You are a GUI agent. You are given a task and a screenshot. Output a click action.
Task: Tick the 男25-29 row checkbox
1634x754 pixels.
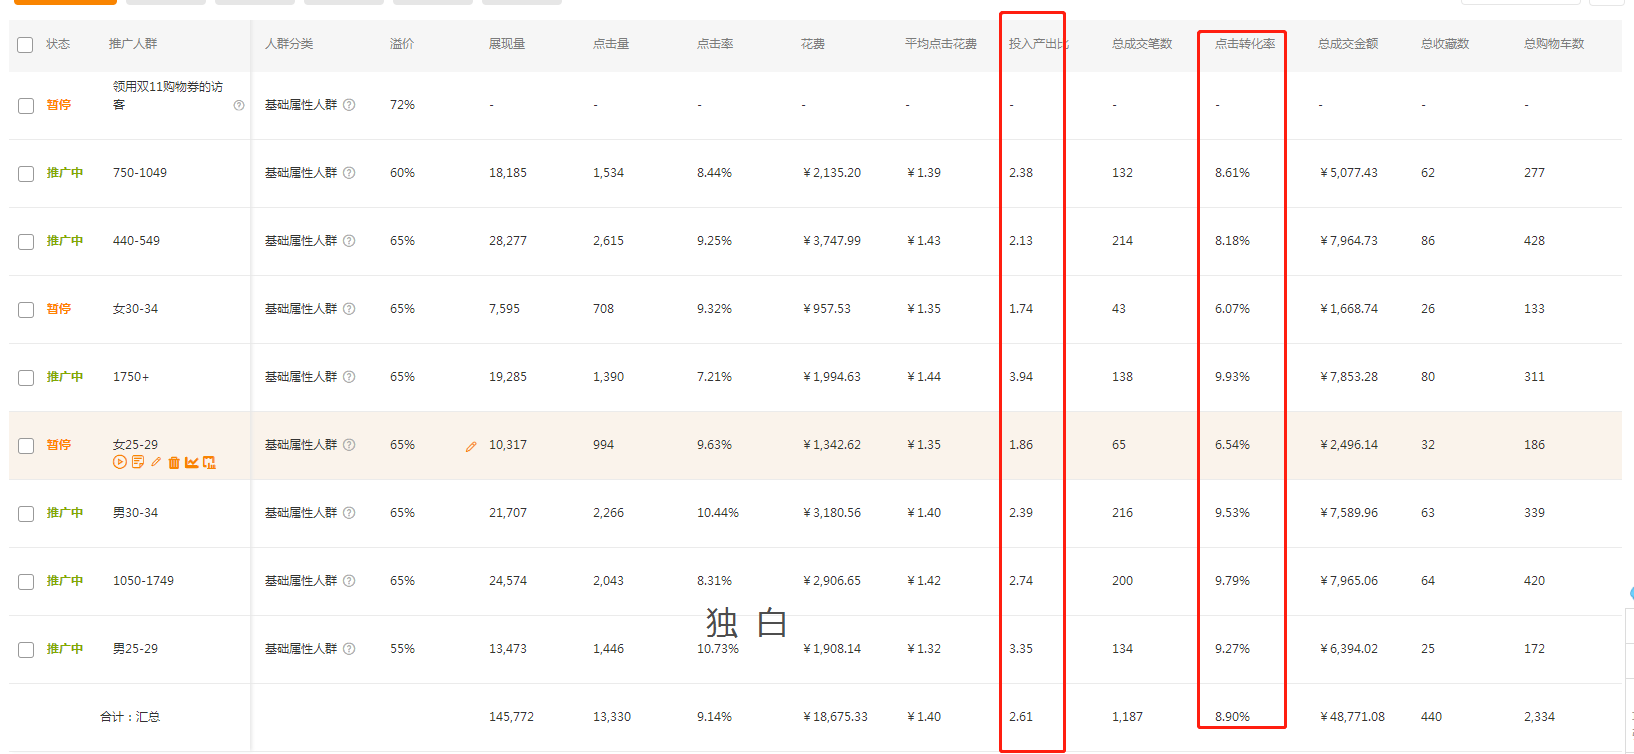[x=26, y=650]
